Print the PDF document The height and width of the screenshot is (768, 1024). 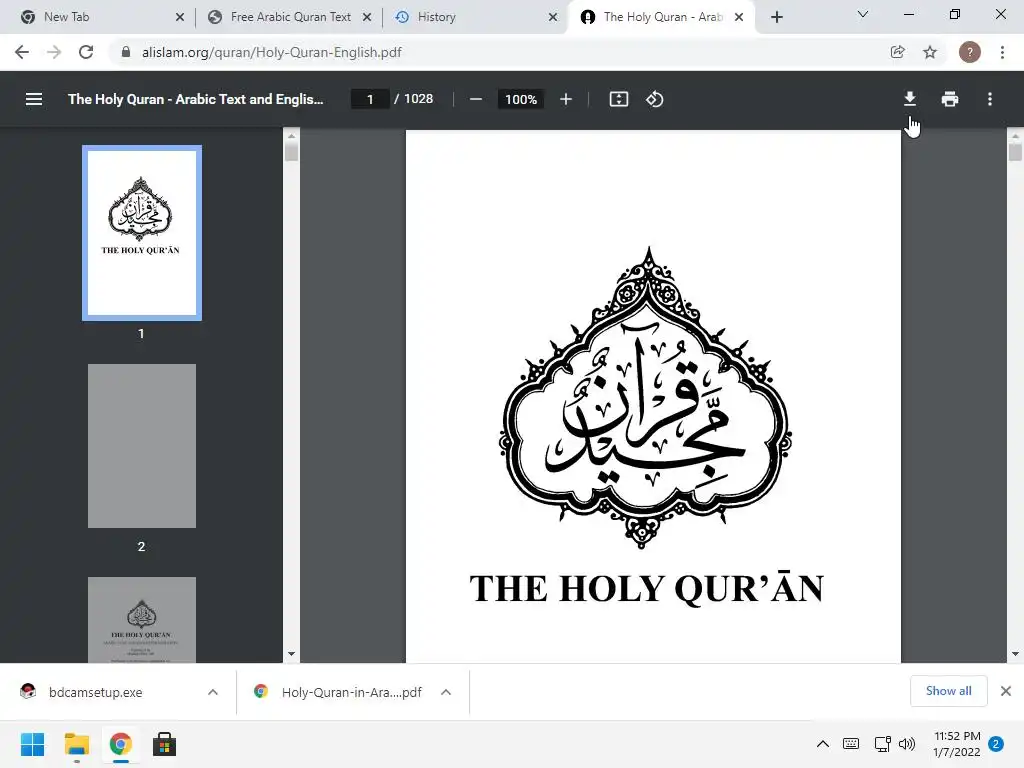[x=950, y=99]
